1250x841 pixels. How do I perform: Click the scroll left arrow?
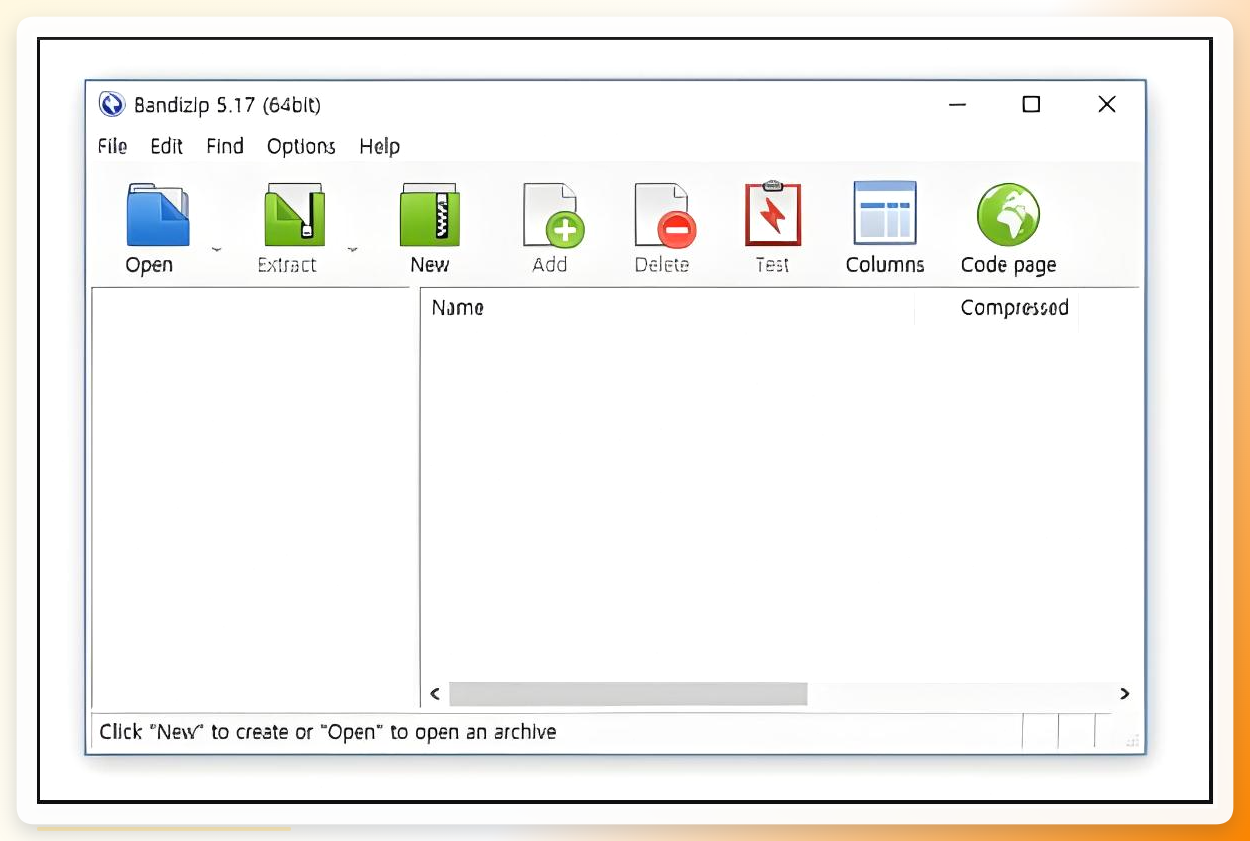pyautogui.click(x=435, y=694)
